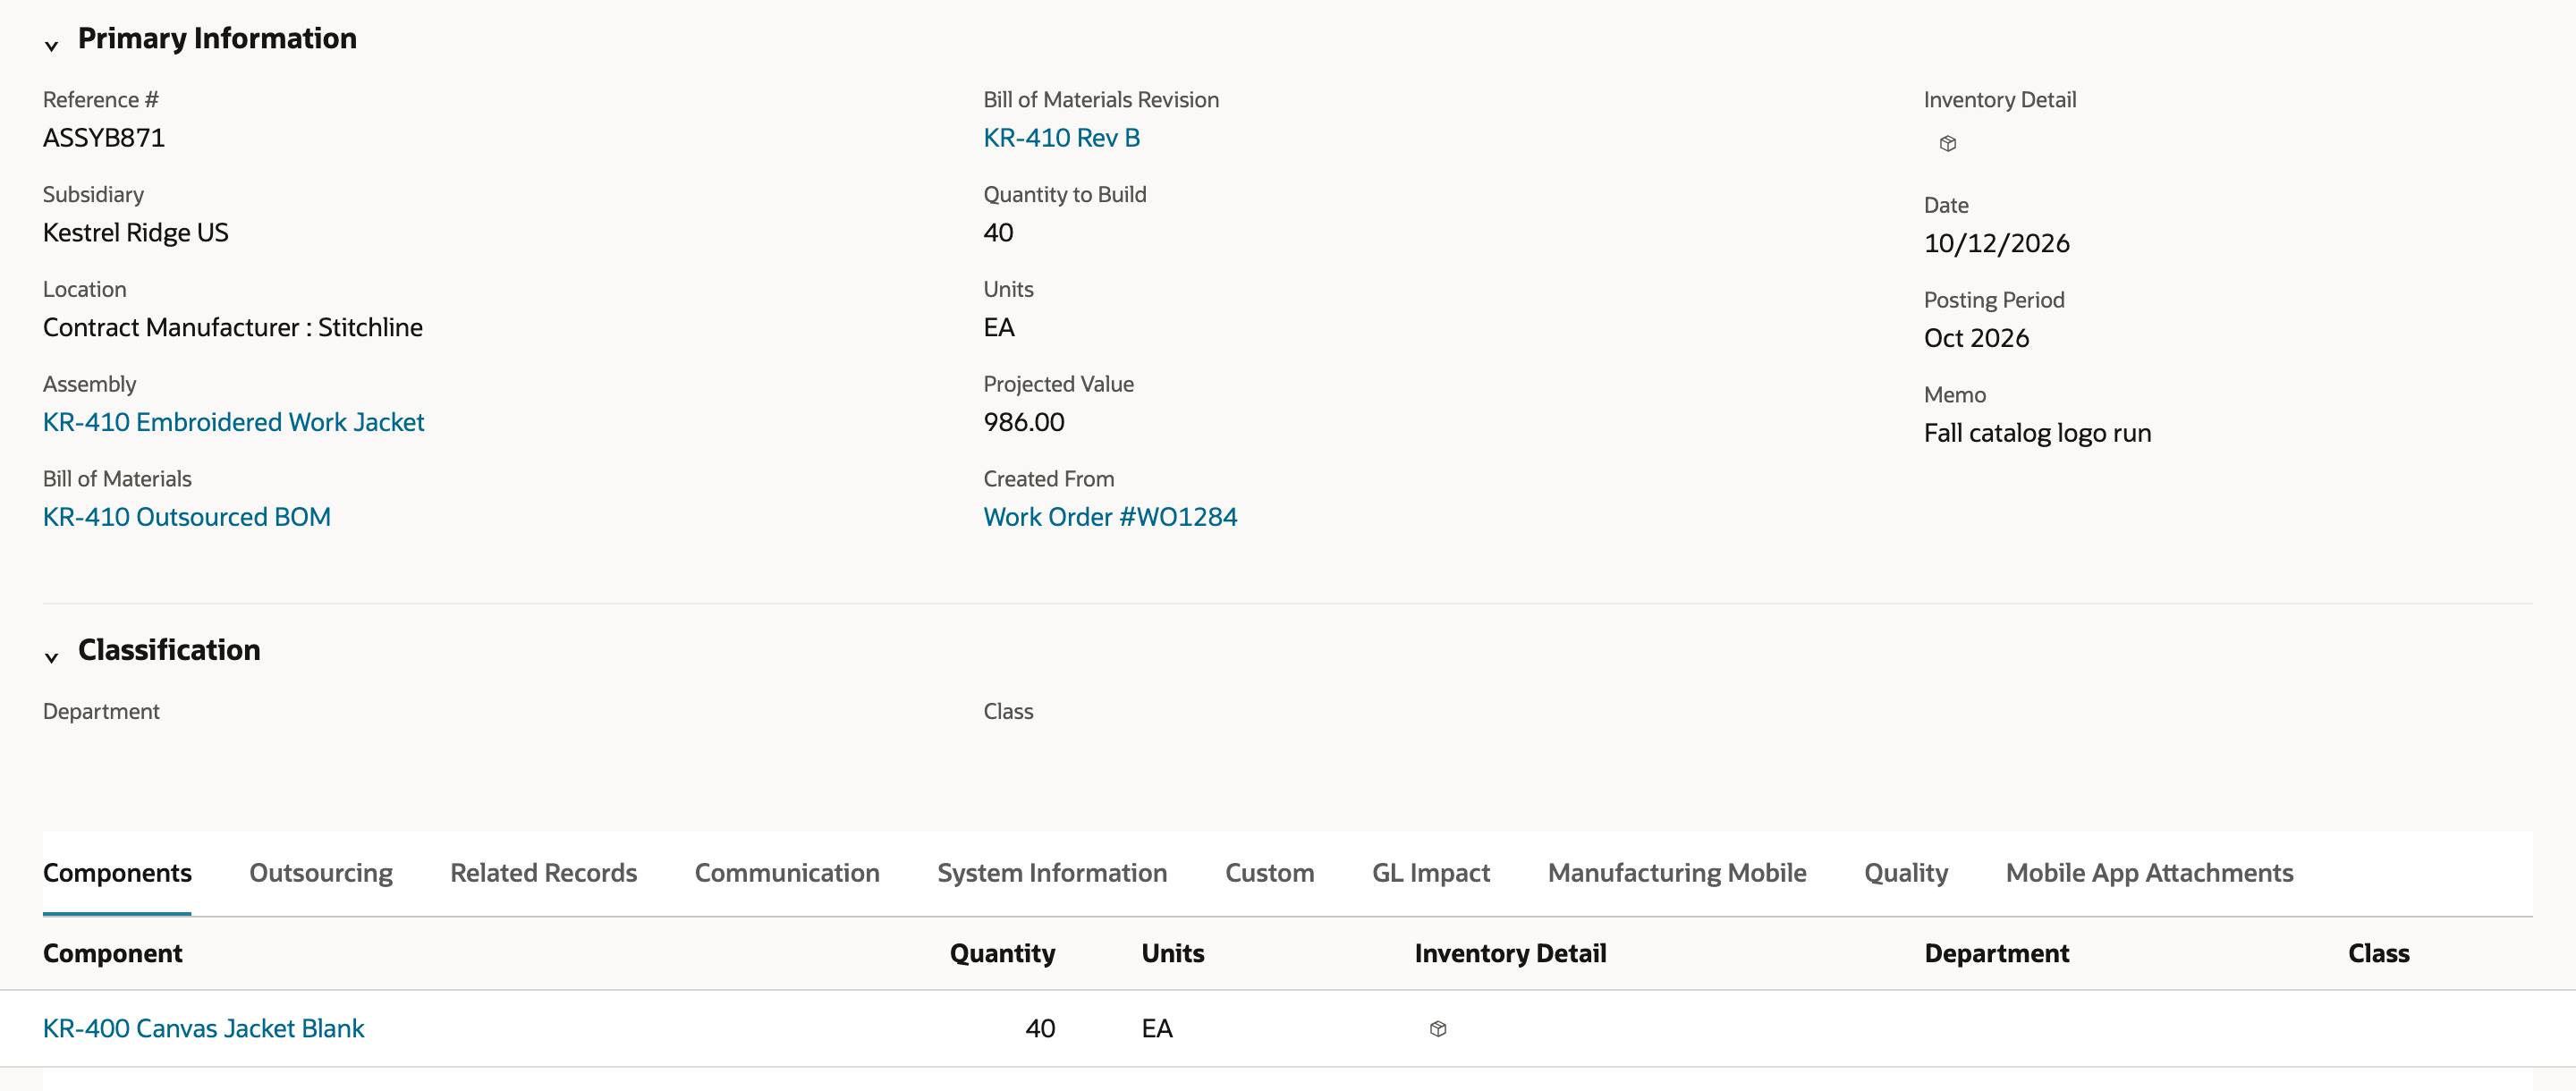Click the Class column header

(2378, 953)
